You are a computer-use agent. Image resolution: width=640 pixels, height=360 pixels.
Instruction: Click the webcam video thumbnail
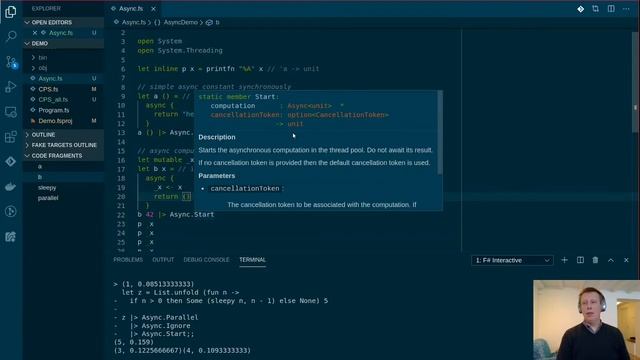pos(586,320)
